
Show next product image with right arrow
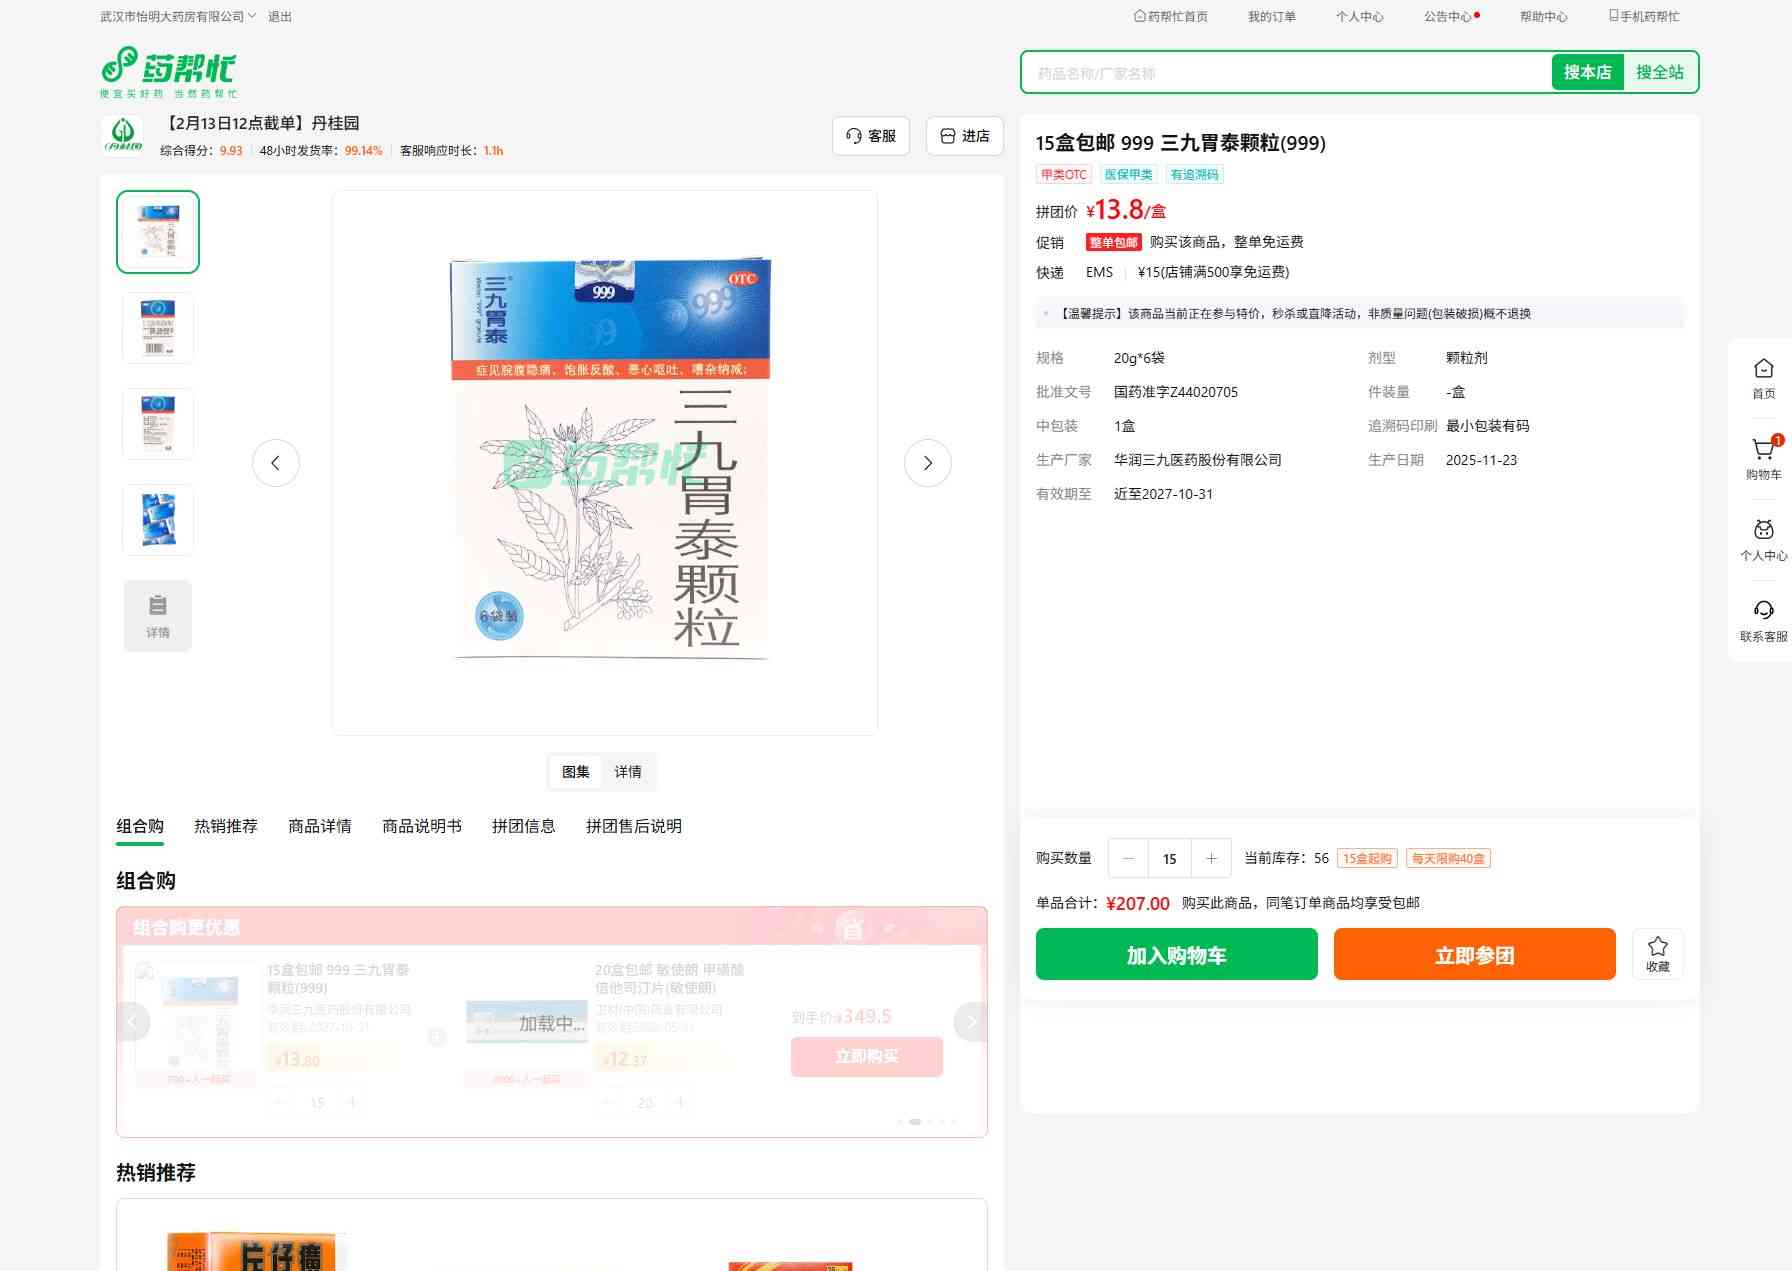pos(927,463)
